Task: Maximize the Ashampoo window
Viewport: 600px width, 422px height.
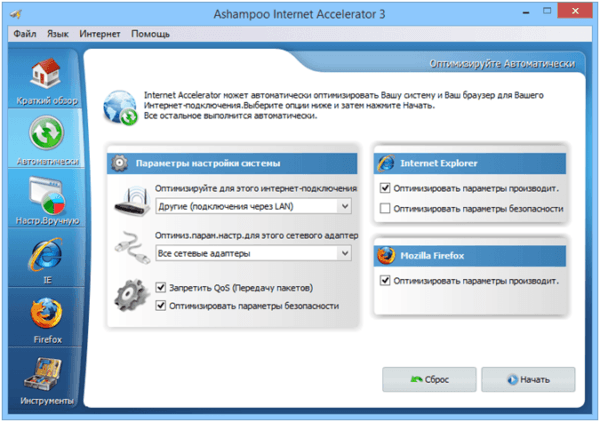Action: [547, 11]
